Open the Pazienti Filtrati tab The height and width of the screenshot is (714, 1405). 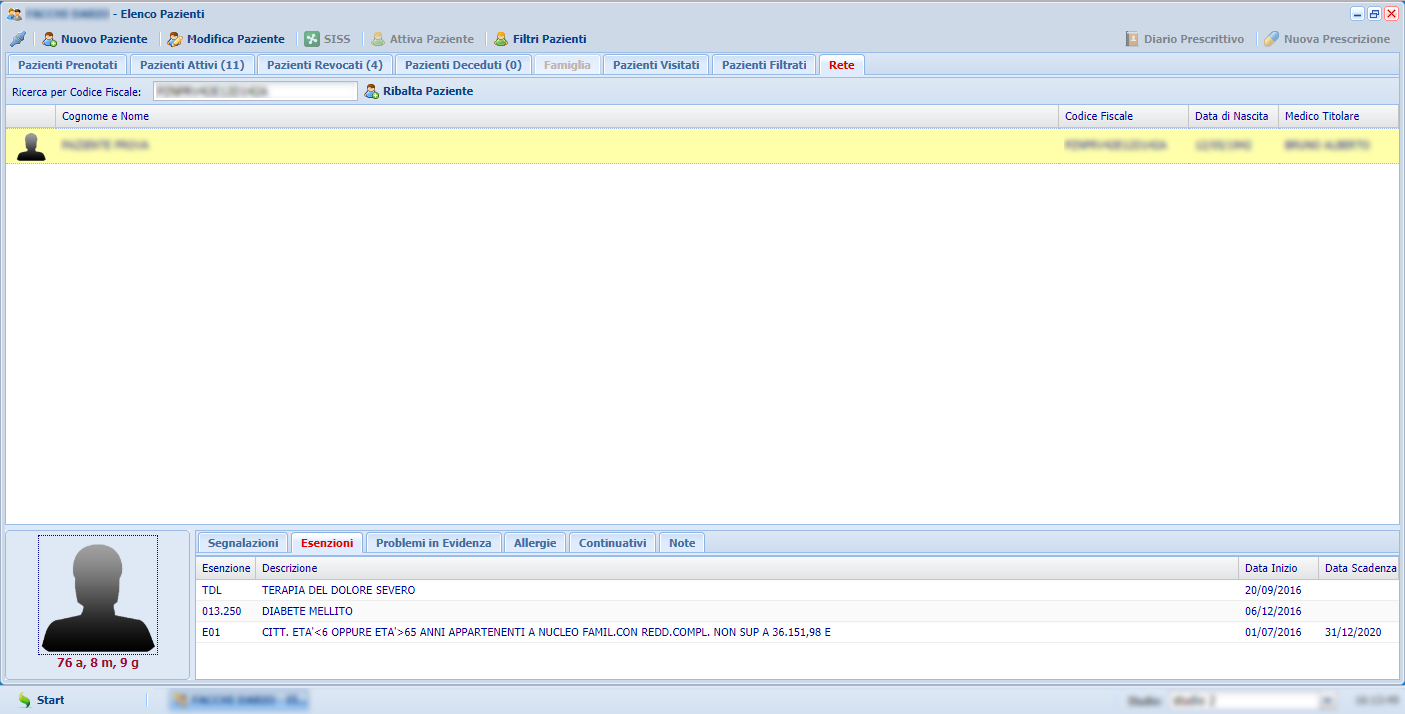click(x=764, y=65)
